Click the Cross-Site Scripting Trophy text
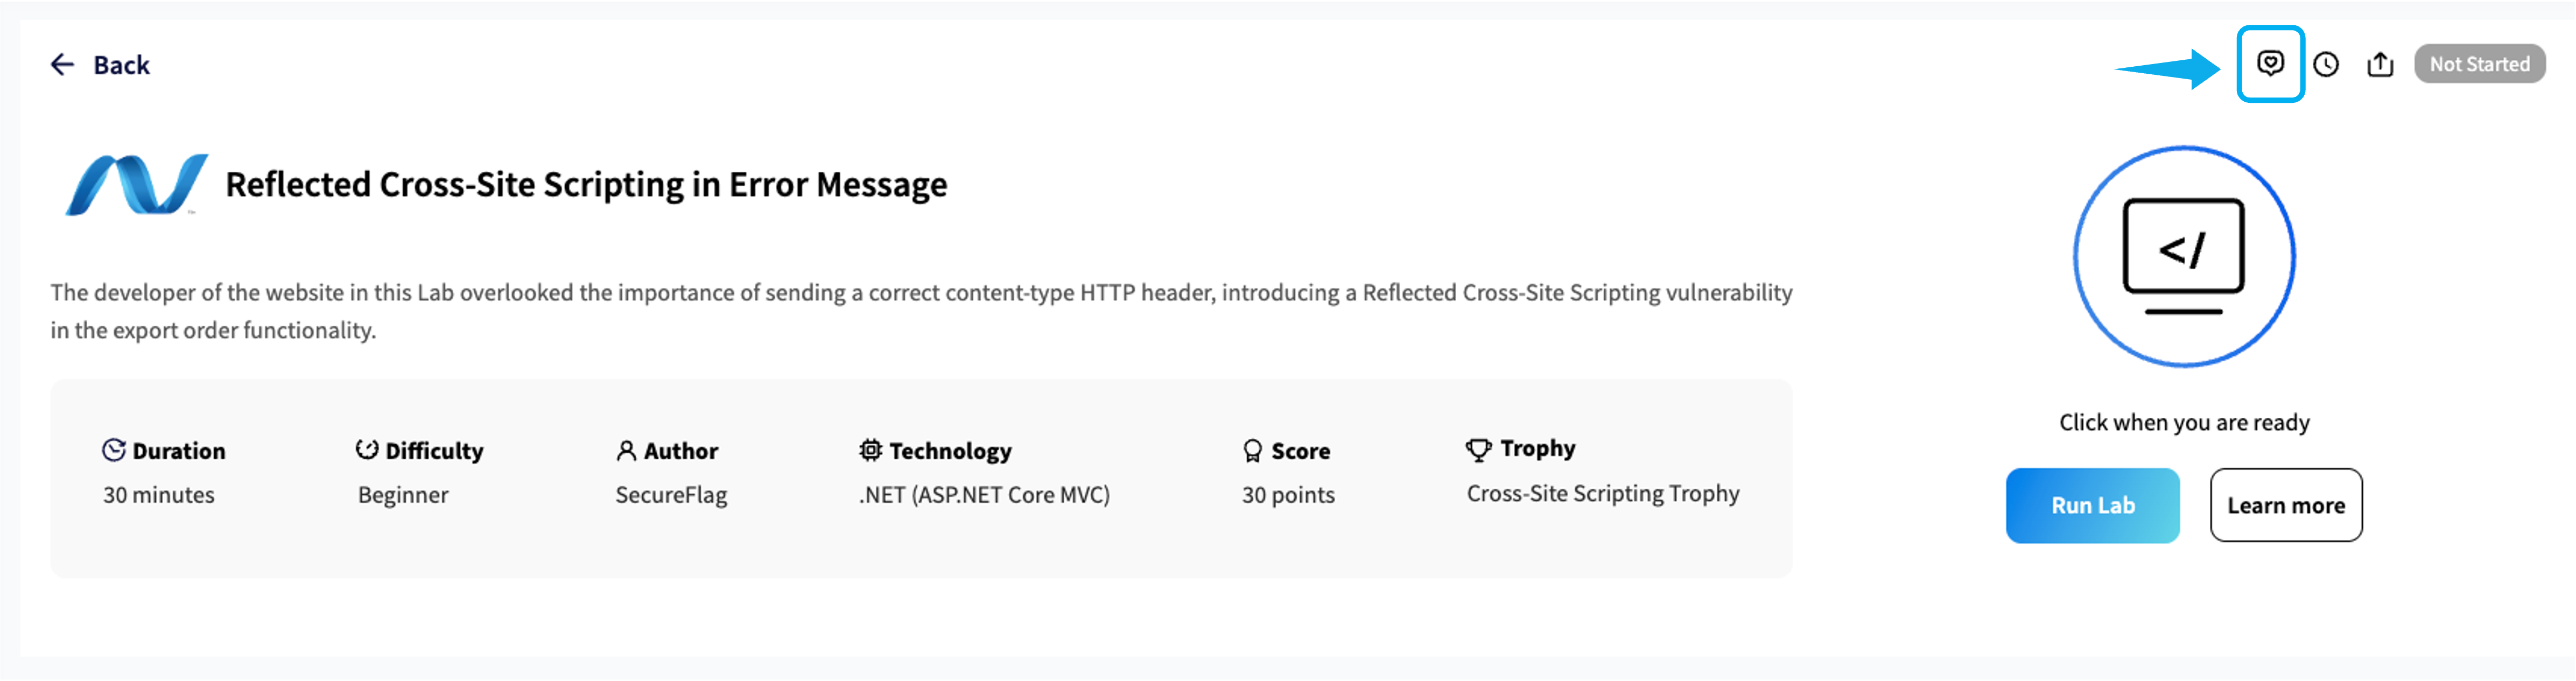 tap(1603, 494)
